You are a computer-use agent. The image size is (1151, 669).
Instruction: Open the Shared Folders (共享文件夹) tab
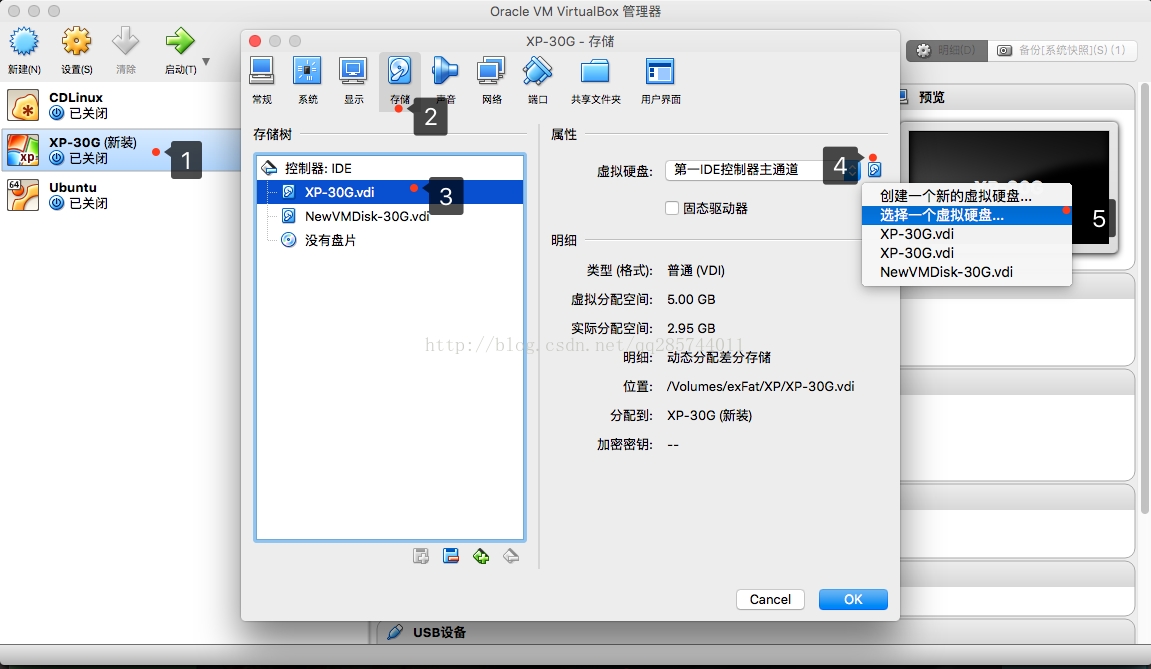coord(595,80)
